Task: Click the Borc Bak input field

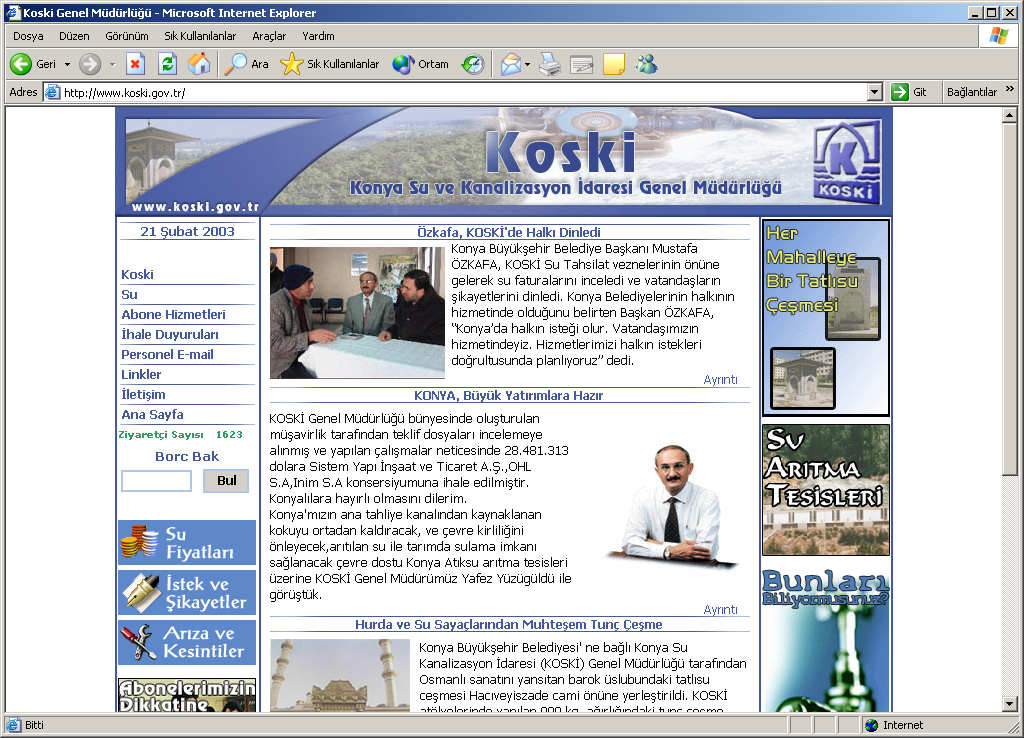Action: [156, 481]
